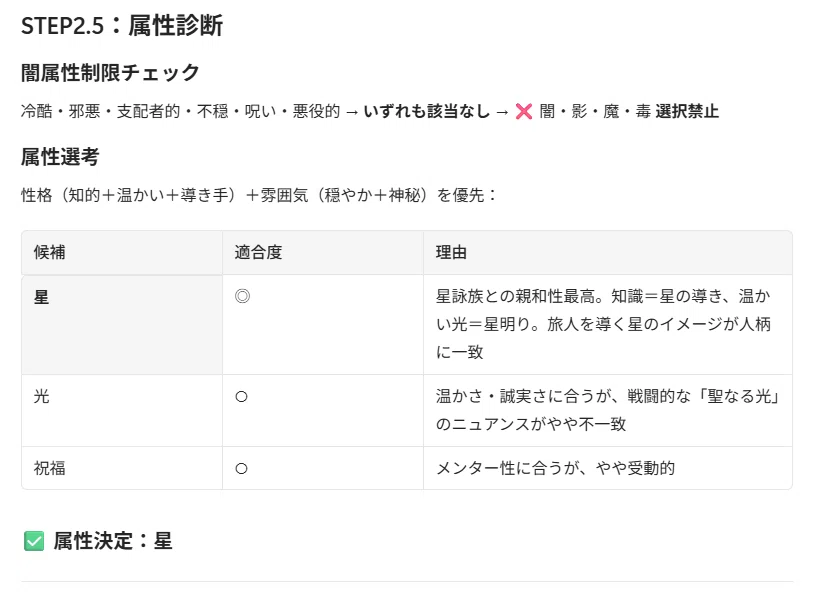Click the 闇属性制限チェック heading
This screenshot has width=837, height=604.
tap(110, 73)
